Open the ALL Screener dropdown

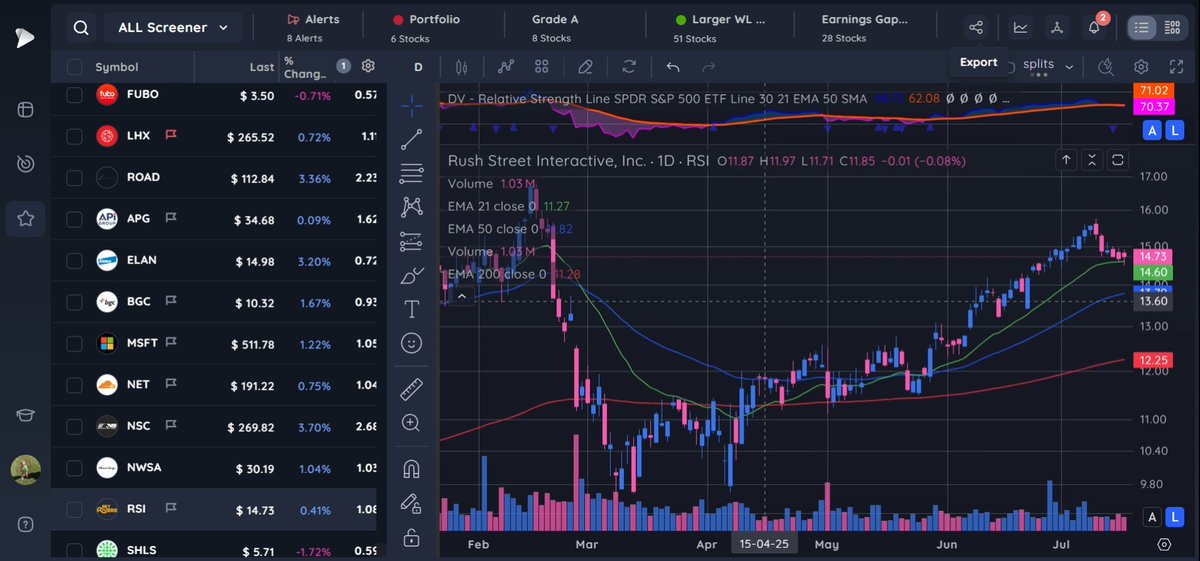[x=173, y=28]
